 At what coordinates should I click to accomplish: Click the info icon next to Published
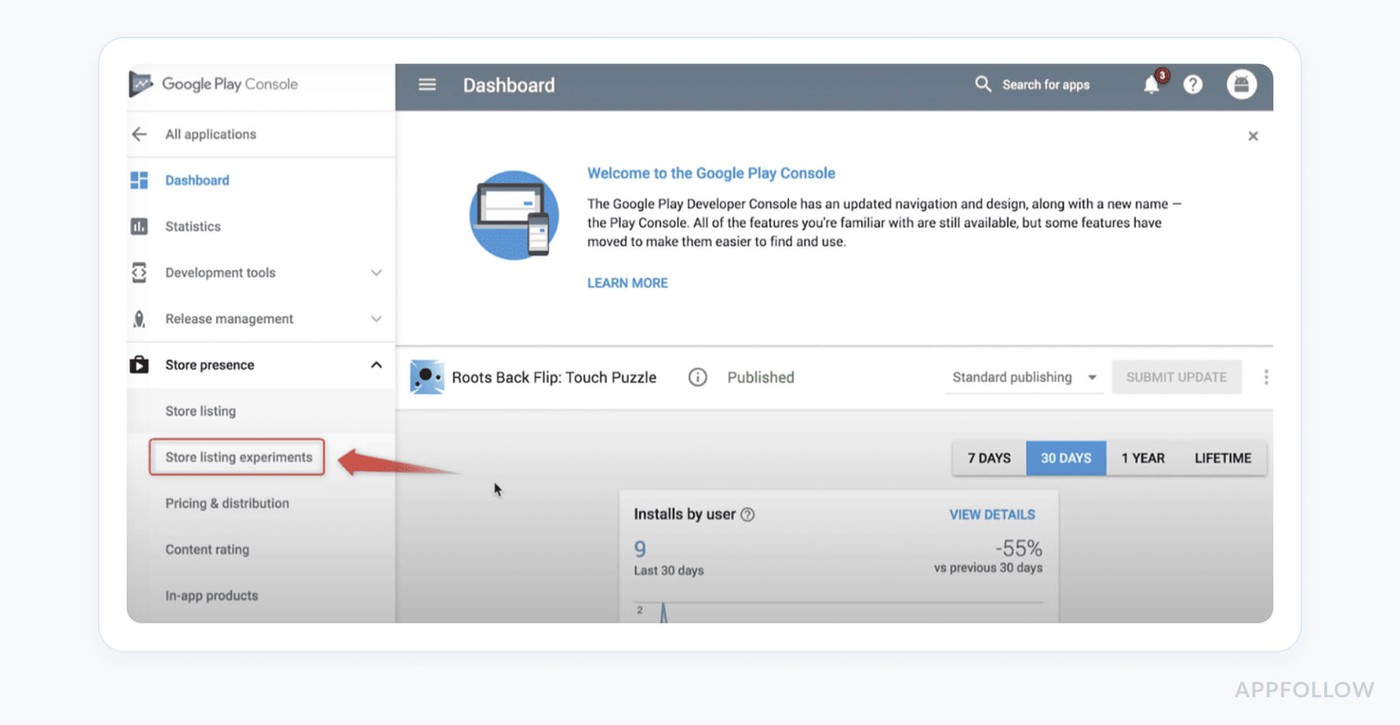698,377
